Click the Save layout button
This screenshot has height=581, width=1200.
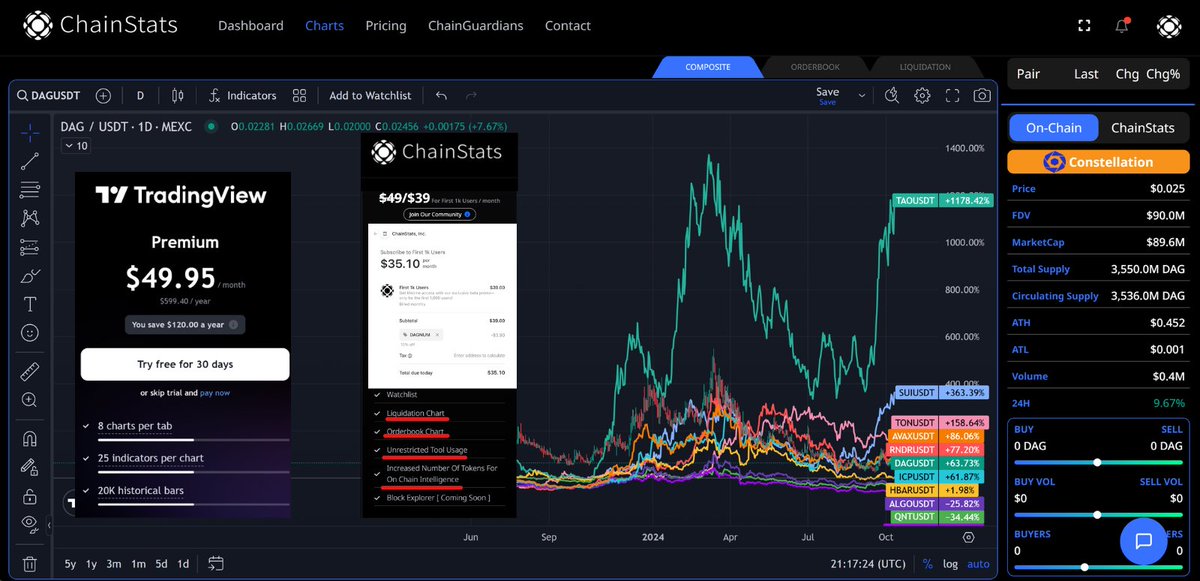[x=828, y=96]
